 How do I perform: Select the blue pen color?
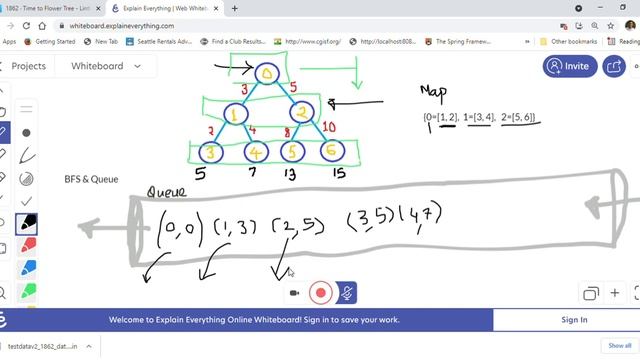[28, 269]
